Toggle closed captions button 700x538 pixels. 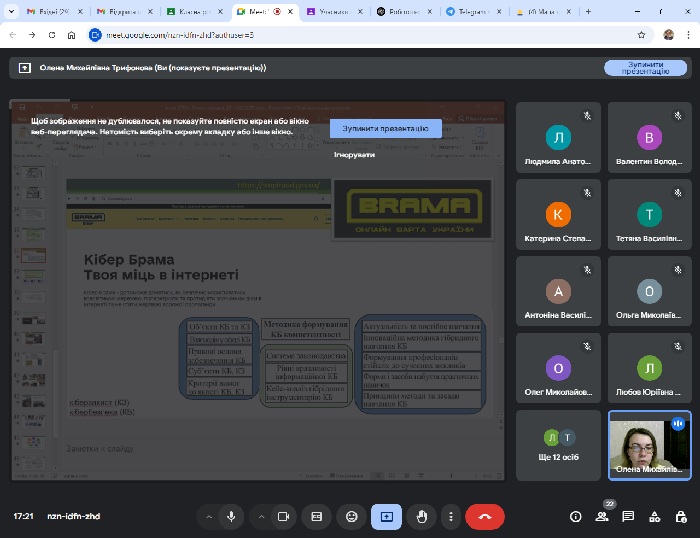[317, 516]
